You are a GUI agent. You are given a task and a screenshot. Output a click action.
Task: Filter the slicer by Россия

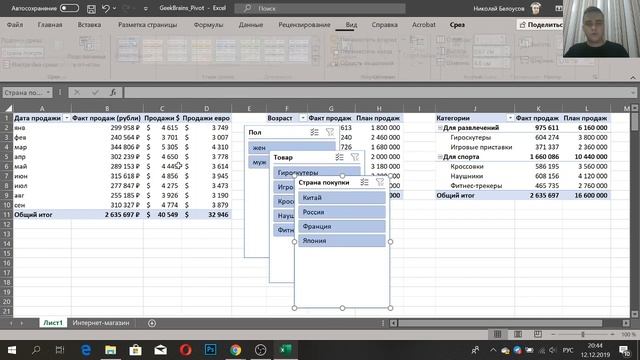342,212
